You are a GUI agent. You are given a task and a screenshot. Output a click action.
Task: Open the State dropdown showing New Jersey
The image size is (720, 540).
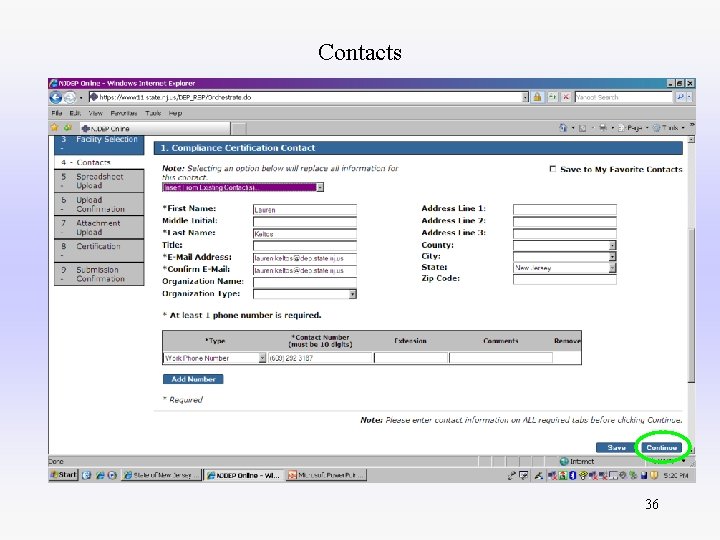pyautogui.click(x=565, y=268)
